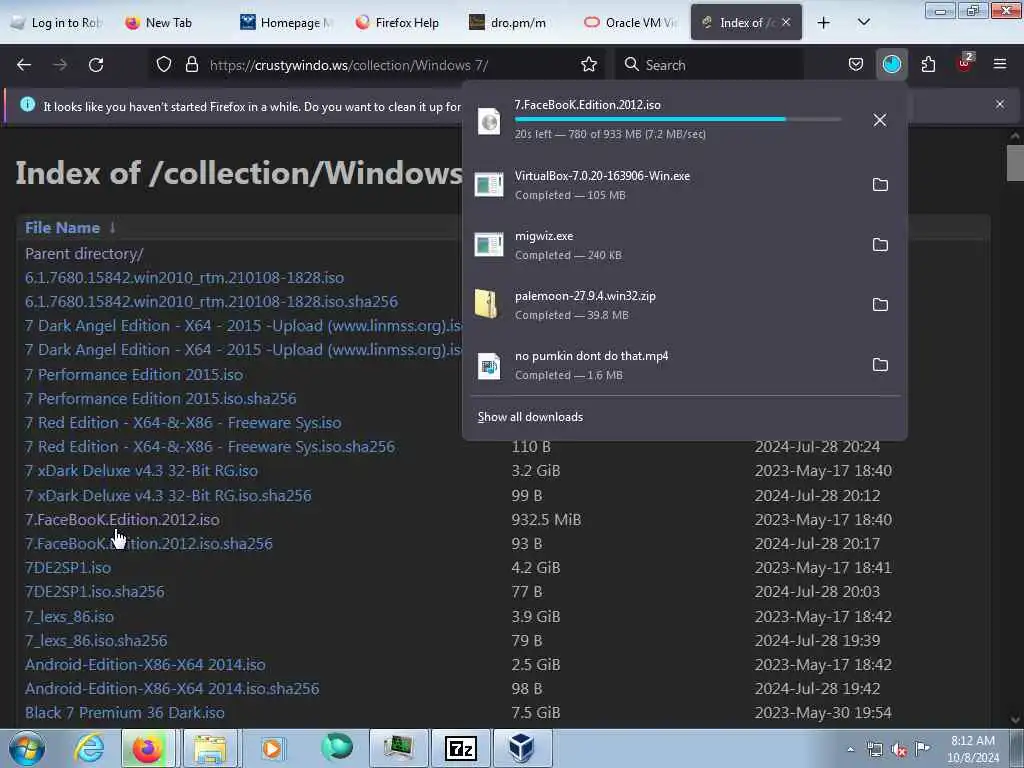Show hidden system tray icons

point(850,750)
